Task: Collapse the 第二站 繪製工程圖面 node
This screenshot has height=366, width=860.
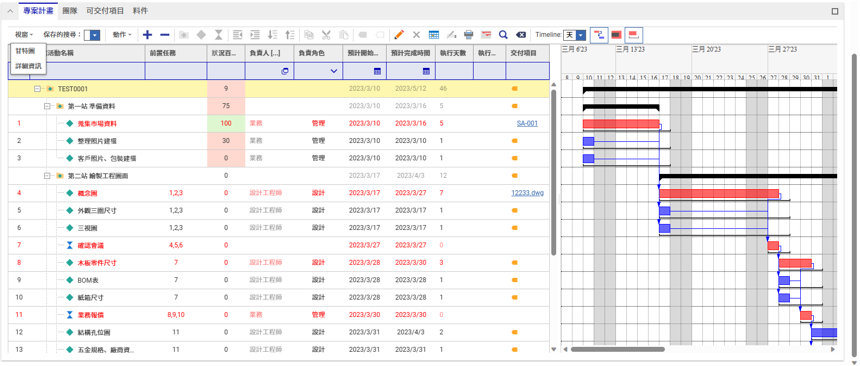Action: pos(47,176)
